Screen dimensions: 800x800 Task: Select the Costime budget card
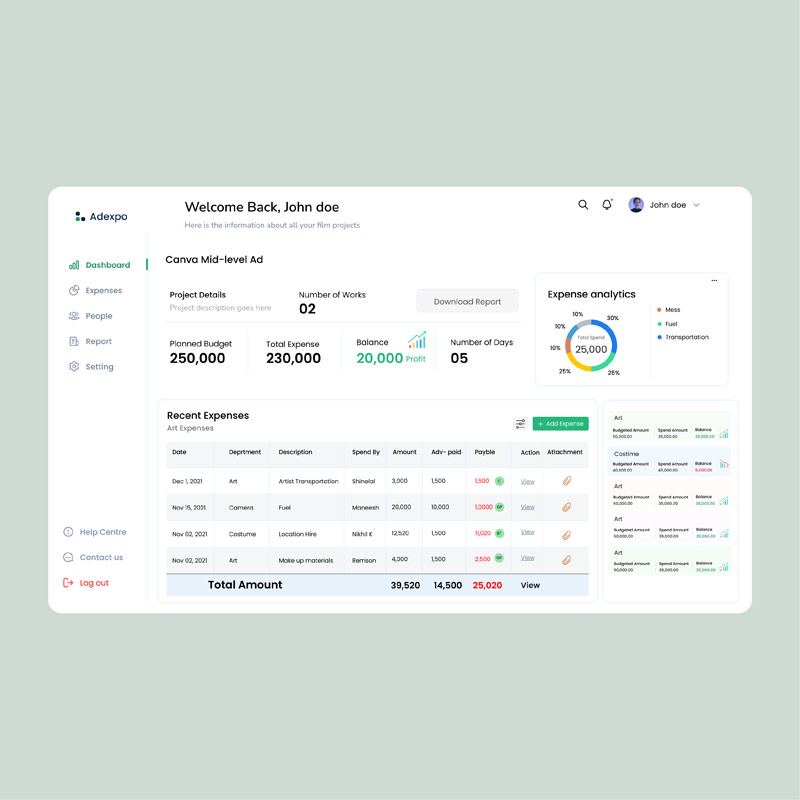point(670,462)
